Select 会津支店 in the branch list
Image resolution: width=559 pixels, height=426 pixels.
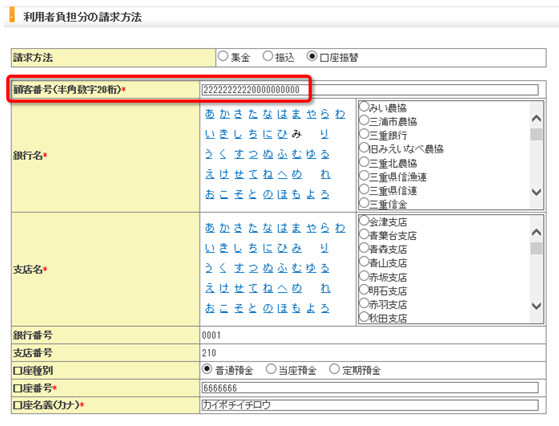pyautogui.click(x=364, y=221)
